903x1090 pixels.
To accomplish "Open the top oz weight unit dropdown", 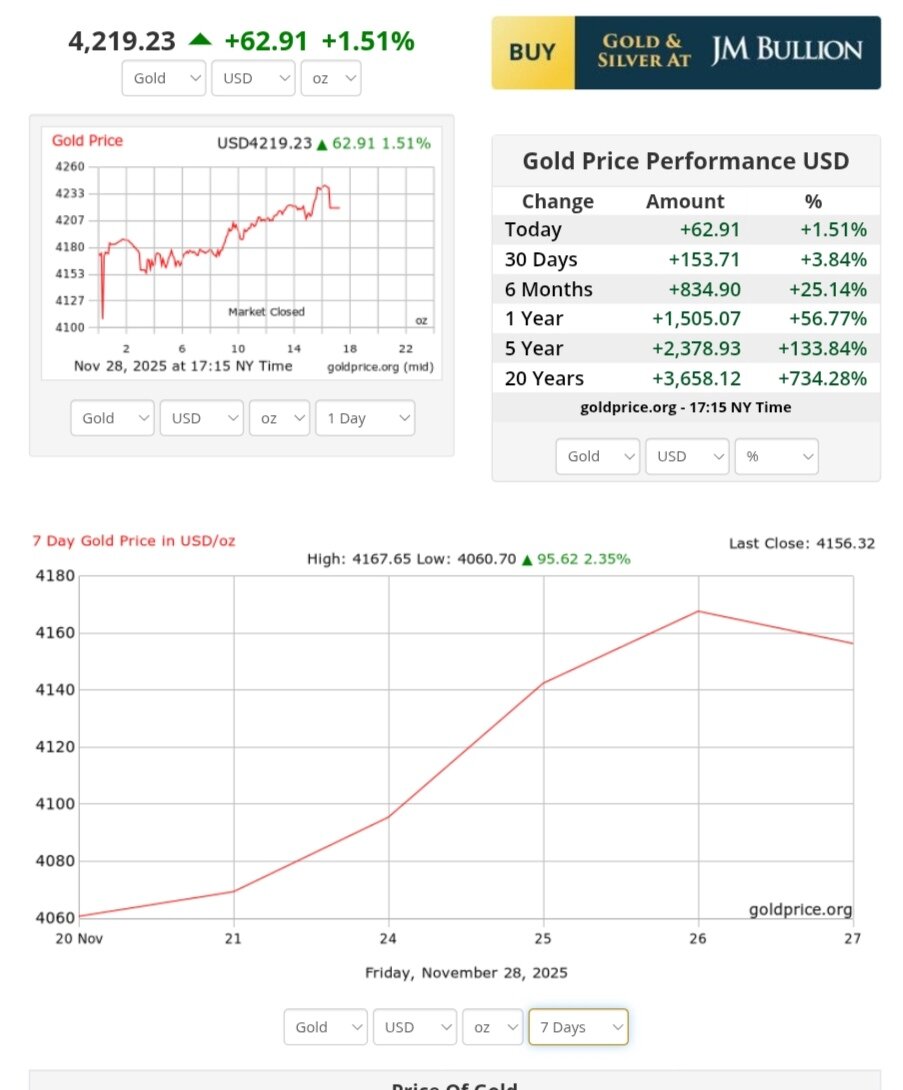I will coord(330,78).
